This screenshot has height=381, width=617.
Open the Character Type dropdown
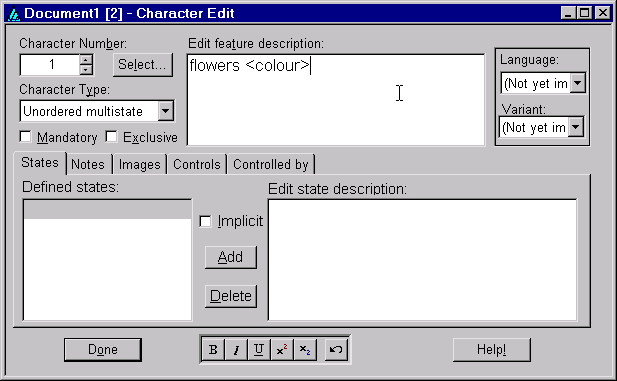[166, 111]
